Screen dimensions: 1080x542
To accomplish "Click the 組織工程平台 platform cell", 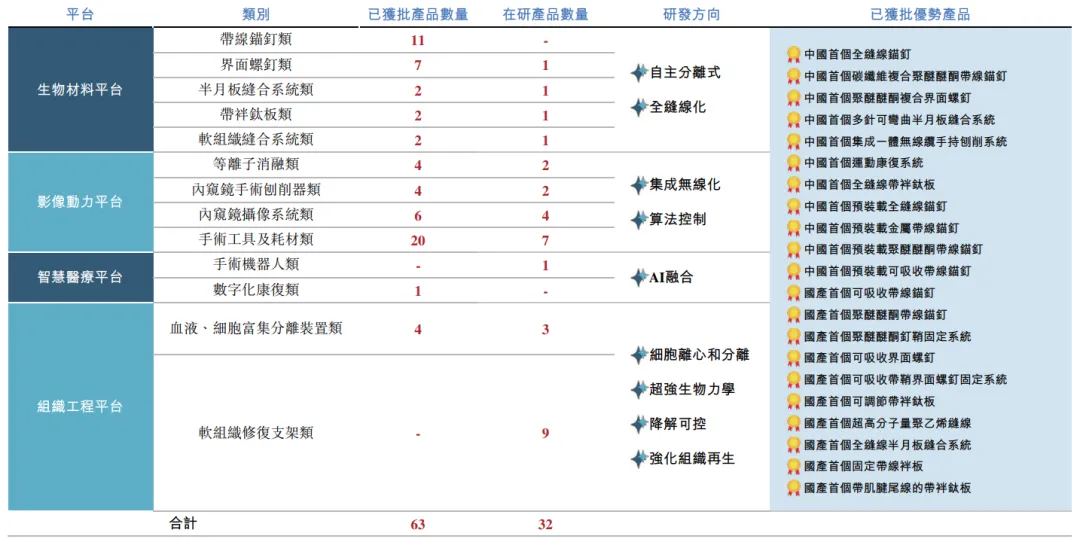I will pyautogui.click(x=80, y=407).
